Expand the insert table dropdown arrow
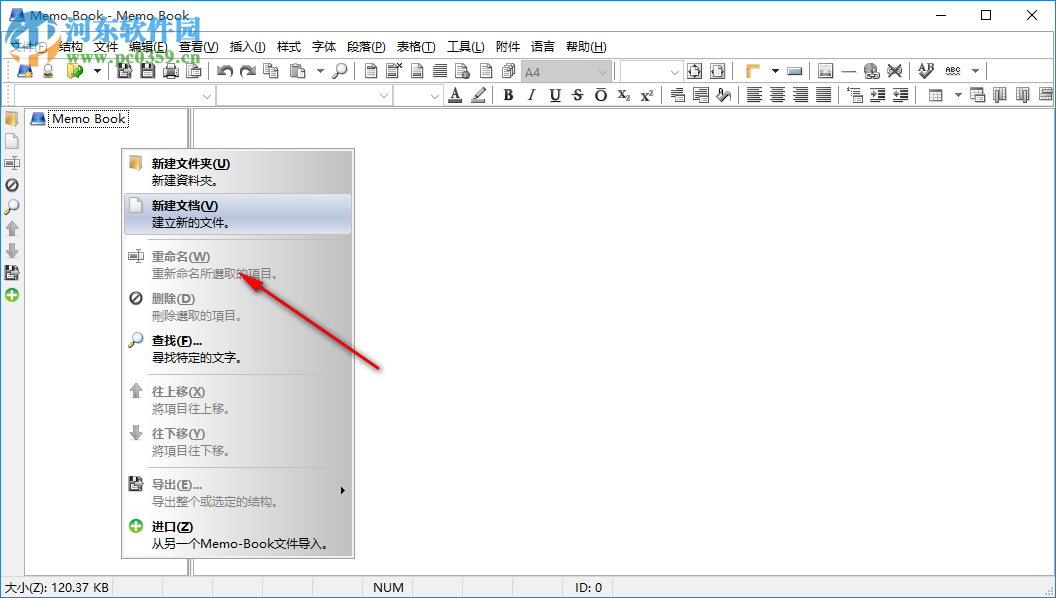The image size is (1056, 598). (x=958, y=95)
